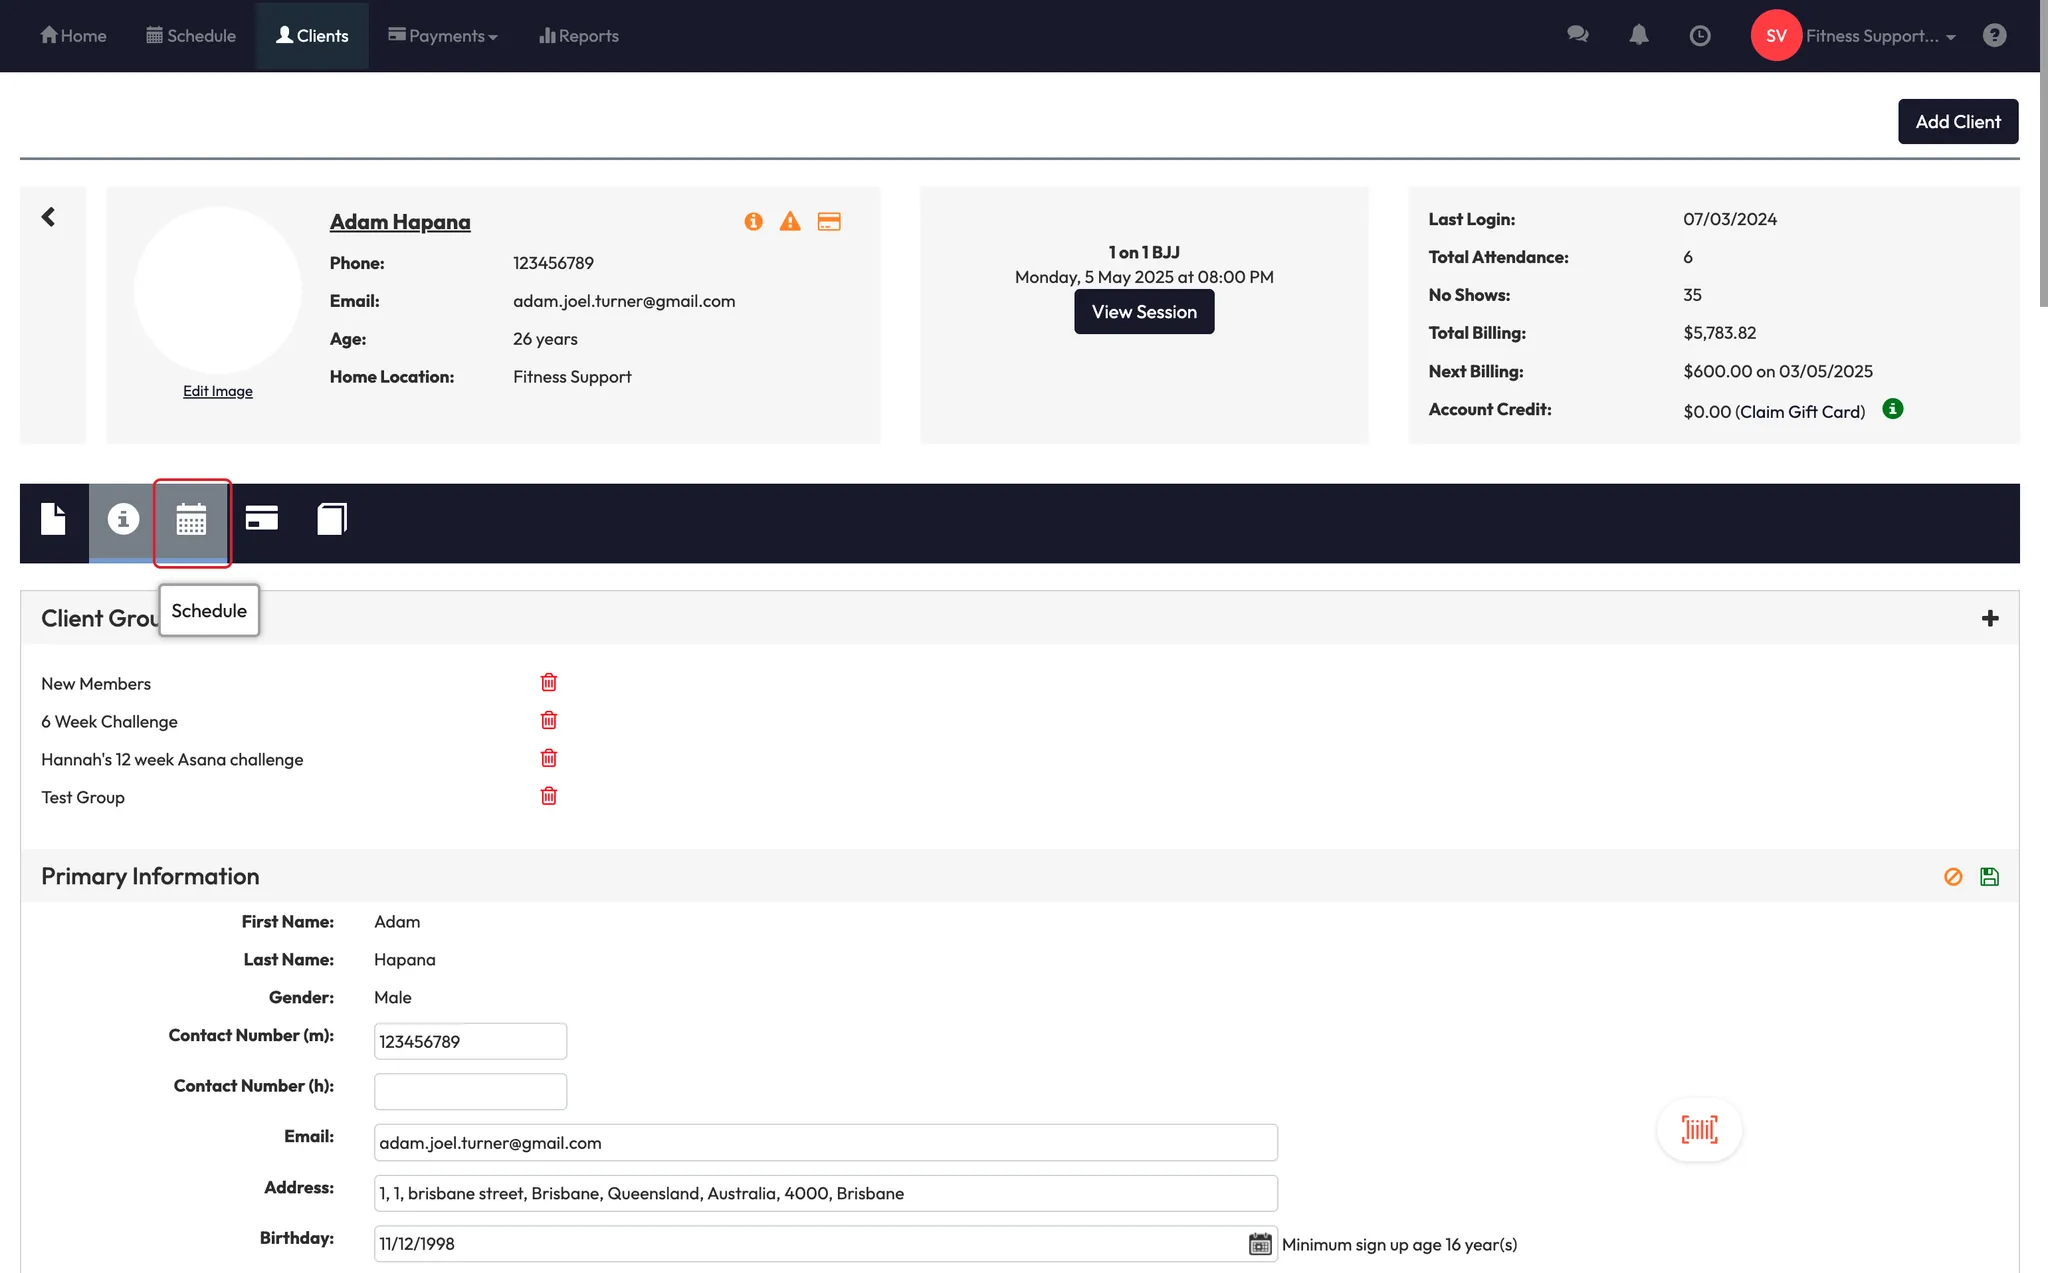Image resolution: width=2048 pixels, height=1273 pixels.
Task: Open the client notebook tab icon
Action: (x=332, y=519)
